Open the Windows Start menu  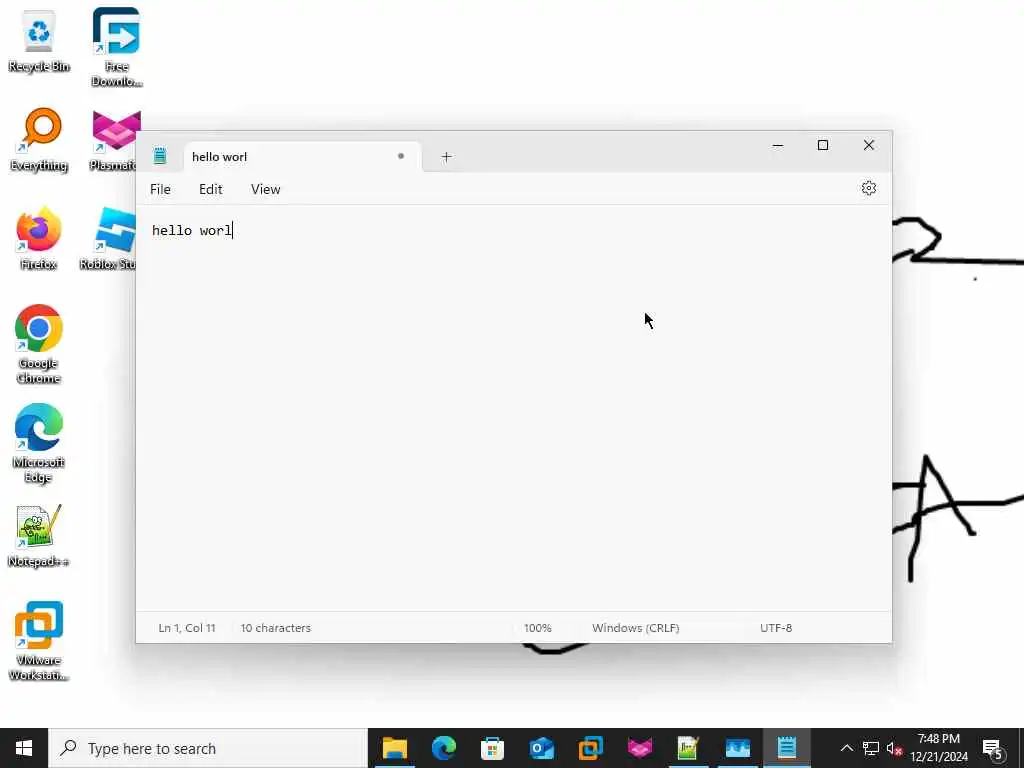coord(24,748)
